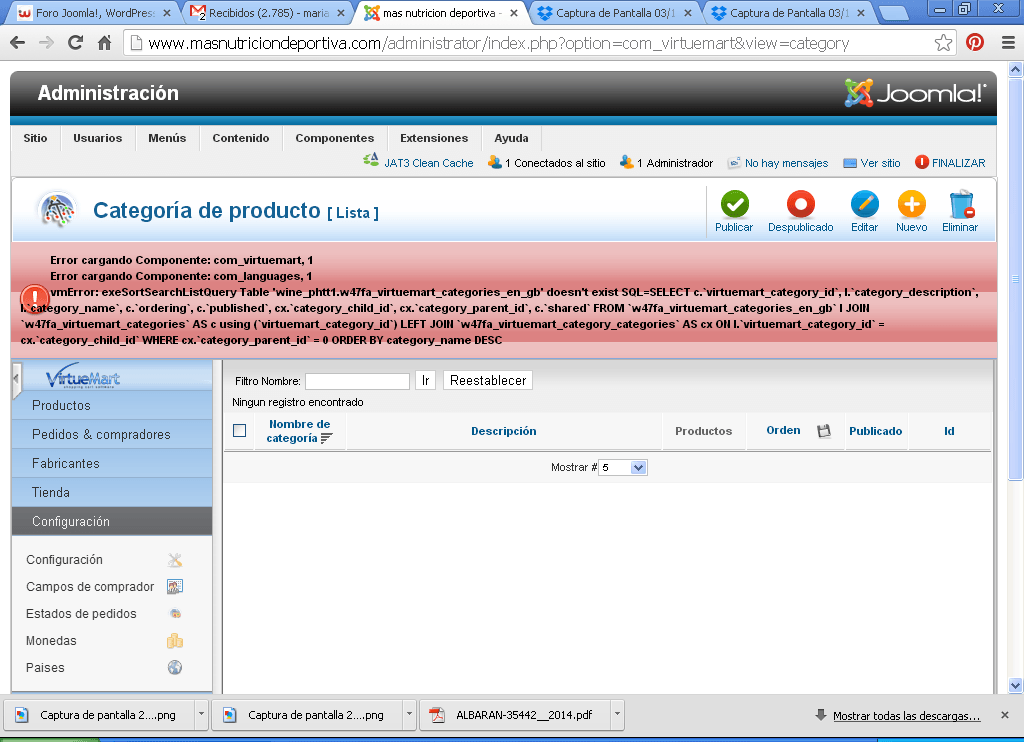This screenshot has height=742, width=1024.
Task: Open dropdown for ALBARAN pdf download
Action: 617,715
